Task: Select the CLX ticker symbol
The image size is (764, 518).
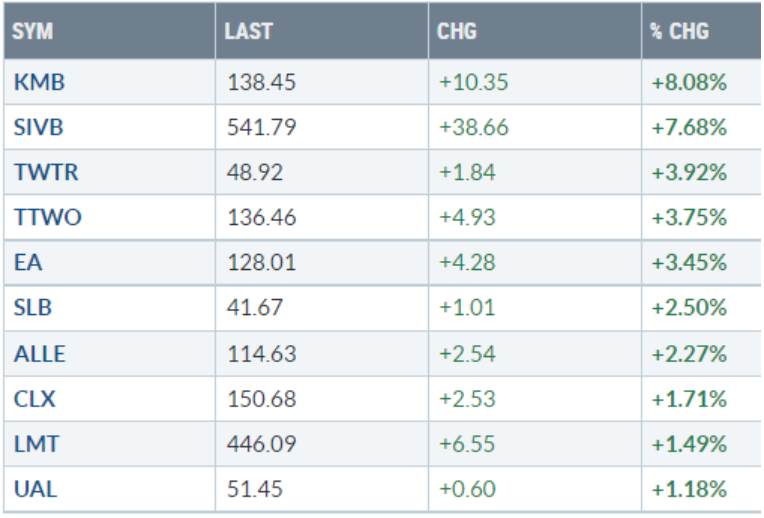Action: point(35,399)
